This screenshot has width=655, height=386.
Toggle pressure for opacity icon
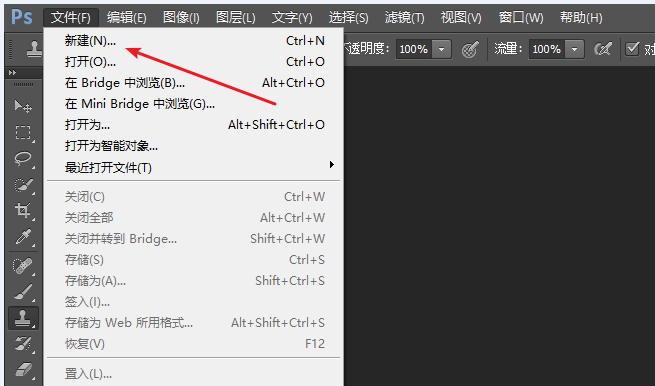pyautogui.click(x=470, y=49)
